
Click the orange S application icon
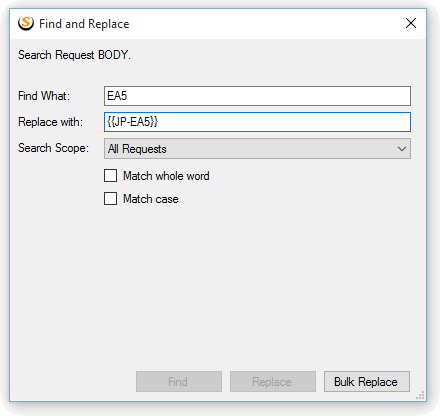(x=26, y=23)
